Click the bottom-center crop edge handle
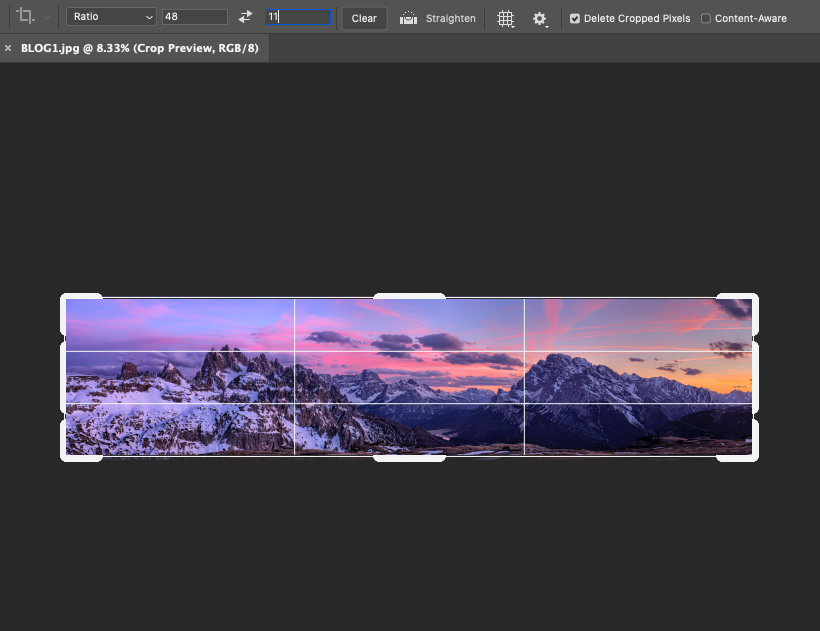820x631 pixels. click(x=409, y=458)
